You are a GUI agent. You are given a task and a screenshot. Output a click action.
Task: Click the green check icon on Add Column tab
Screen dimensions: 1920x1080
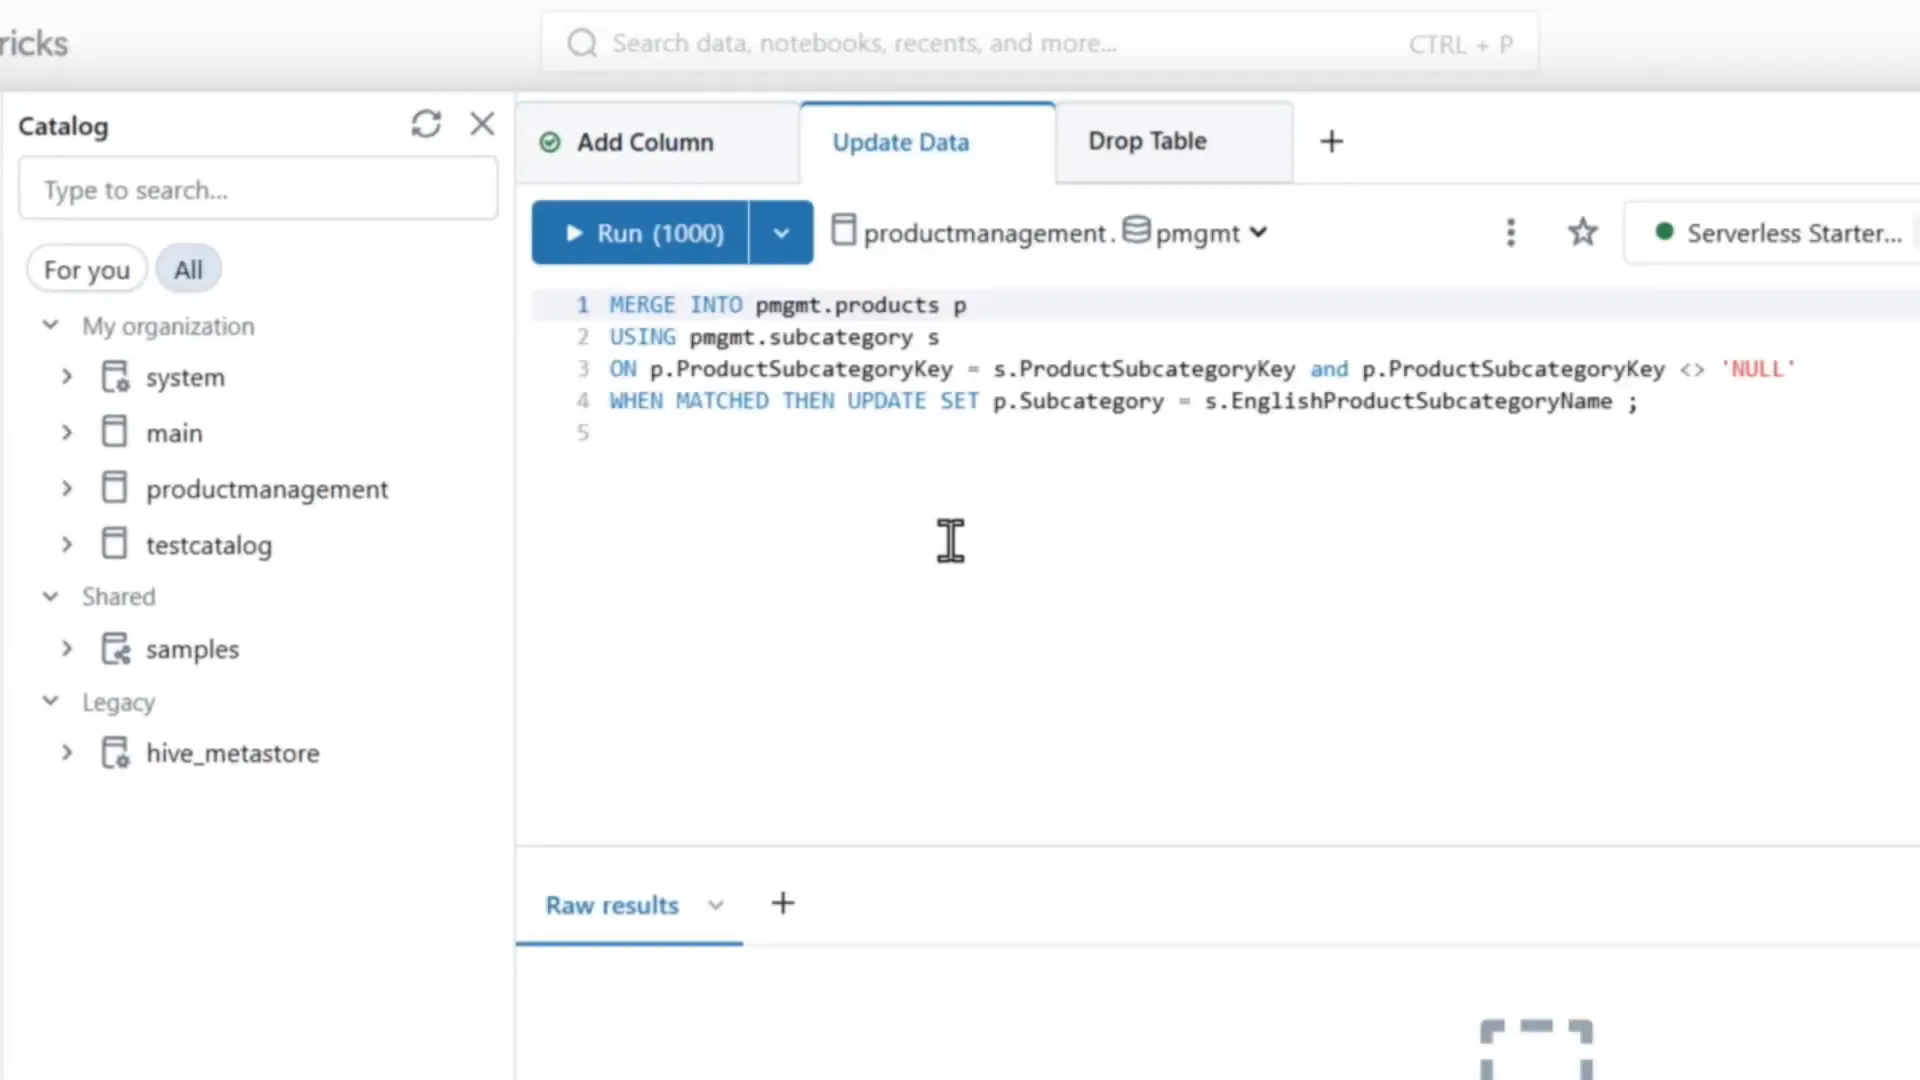pyautogui.click(x=549, y=142)
